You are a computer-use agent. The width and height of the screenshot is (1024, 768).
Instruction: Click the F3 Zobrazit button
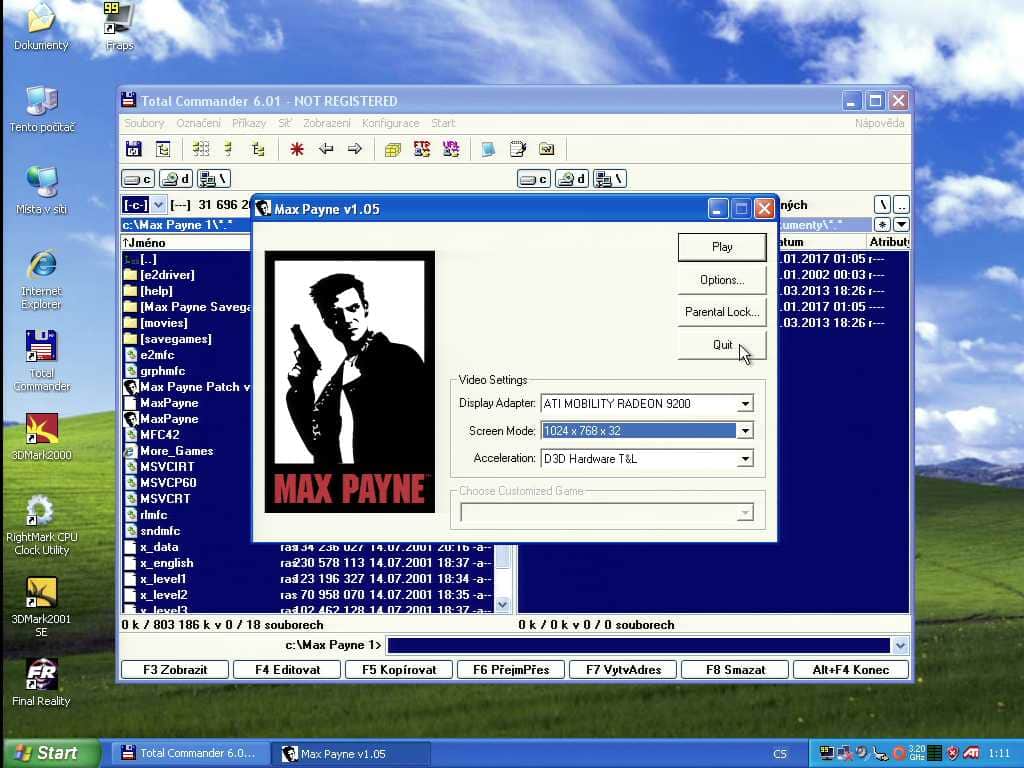tap(175, 669)
